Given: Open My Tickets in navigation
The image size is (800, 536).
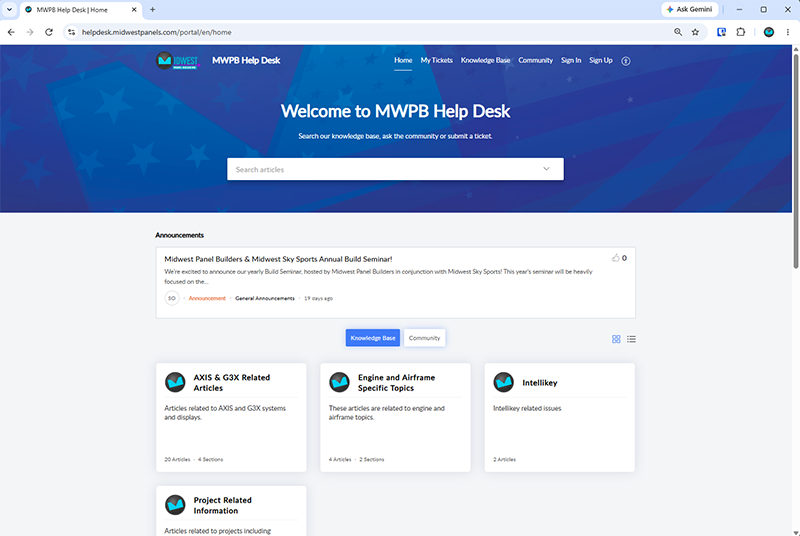Looking at the screenshot, I should tap(436, 60).
